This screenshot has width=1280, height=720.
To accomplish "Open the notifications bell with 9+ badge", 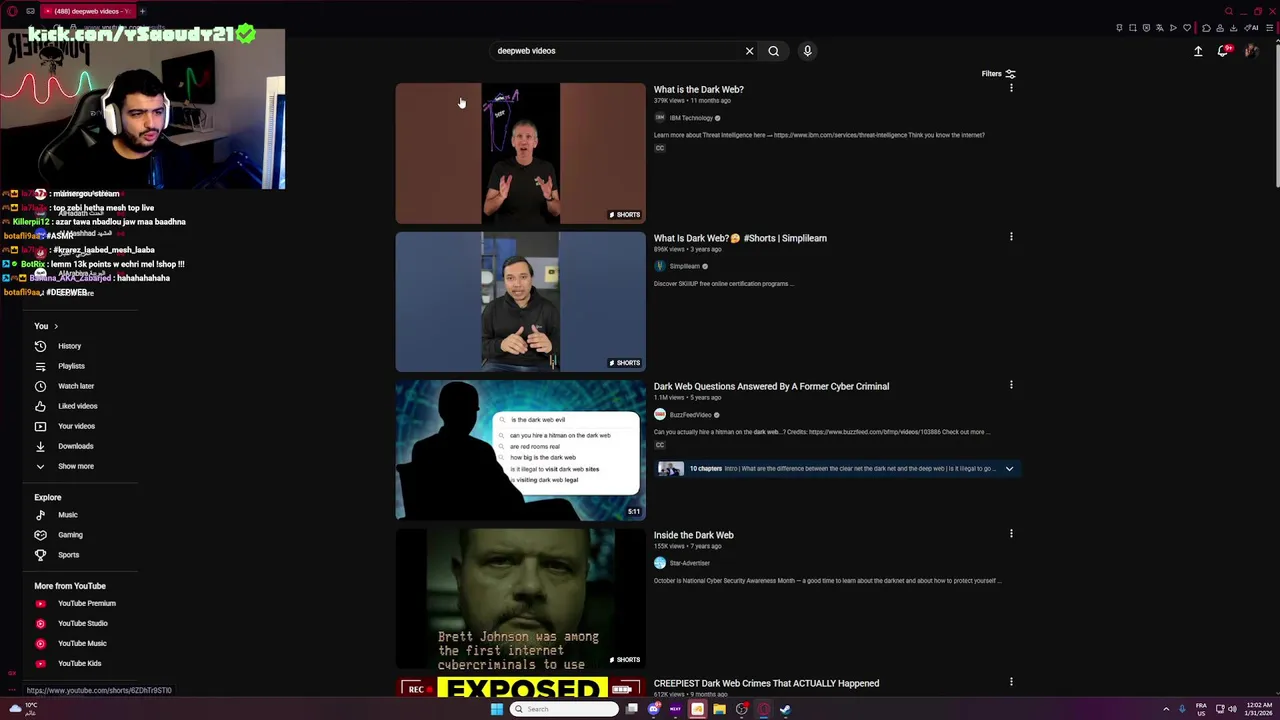I will coord(1223,51).
